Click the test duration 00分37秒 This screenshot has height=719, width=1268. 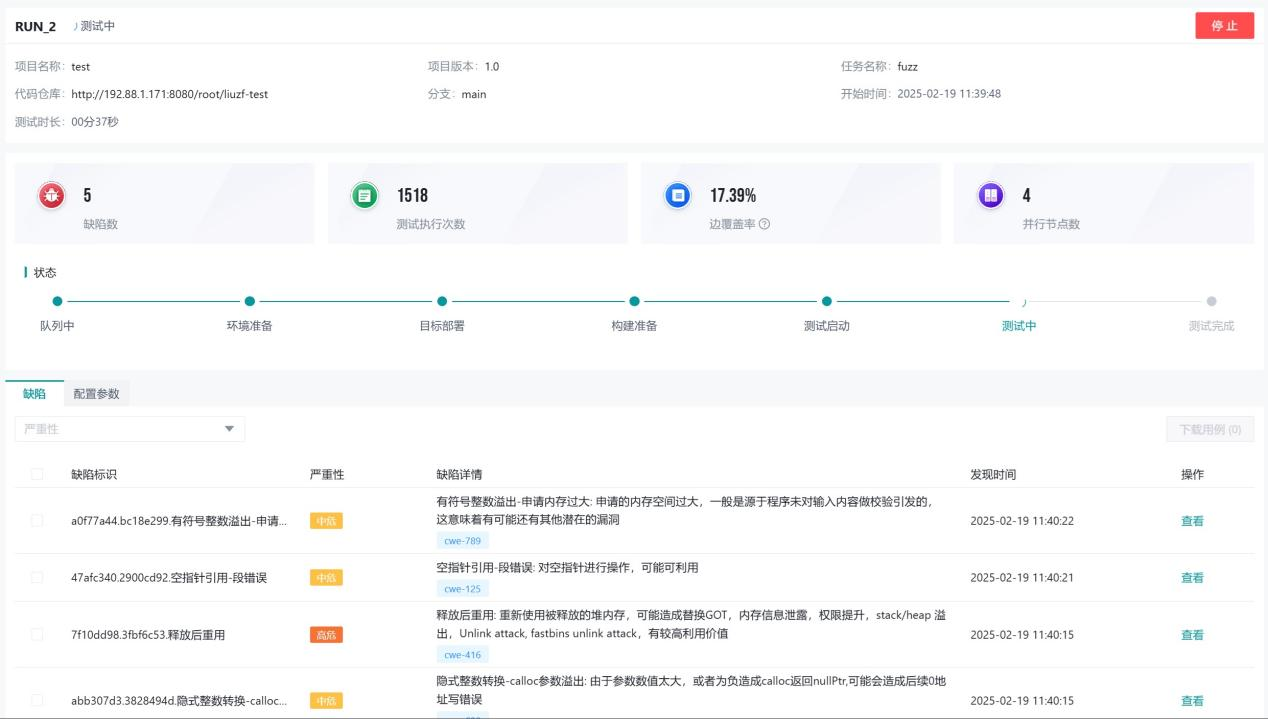click(95, 122)
